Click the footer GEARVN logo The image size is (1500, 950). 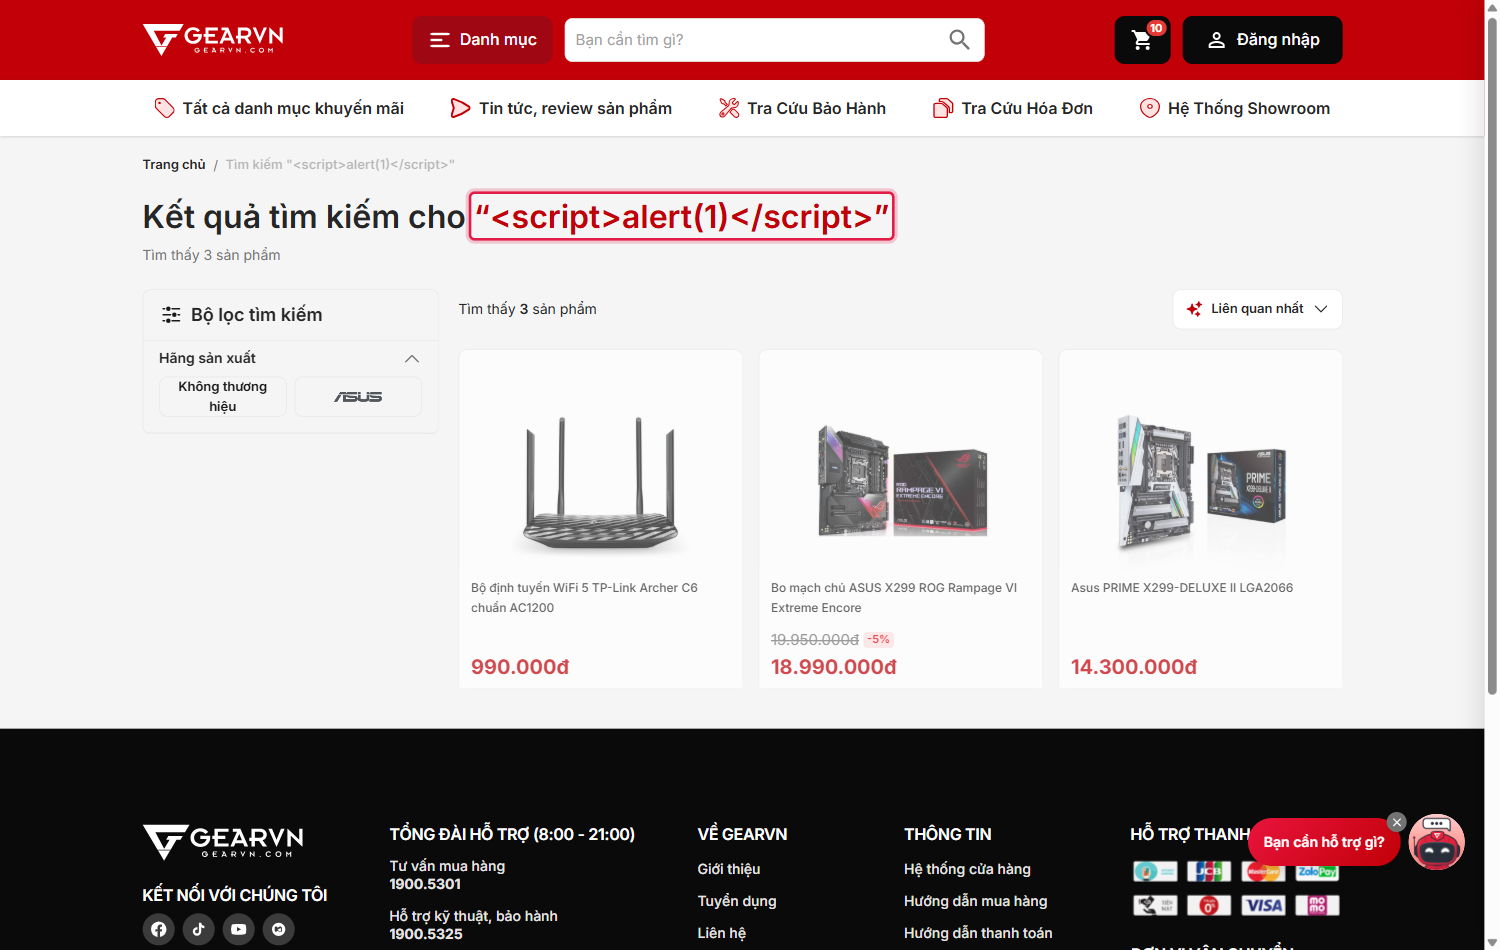click(x=223, y=841)
